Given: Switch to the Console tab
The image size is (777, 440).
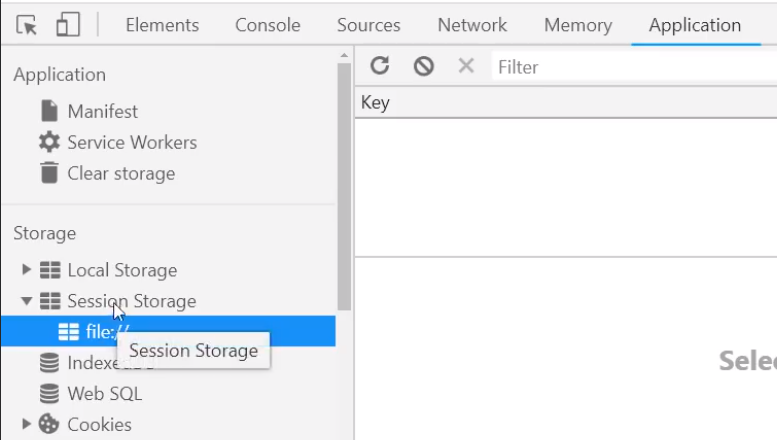Looking at the screenshot, I should tap(268, 25).
